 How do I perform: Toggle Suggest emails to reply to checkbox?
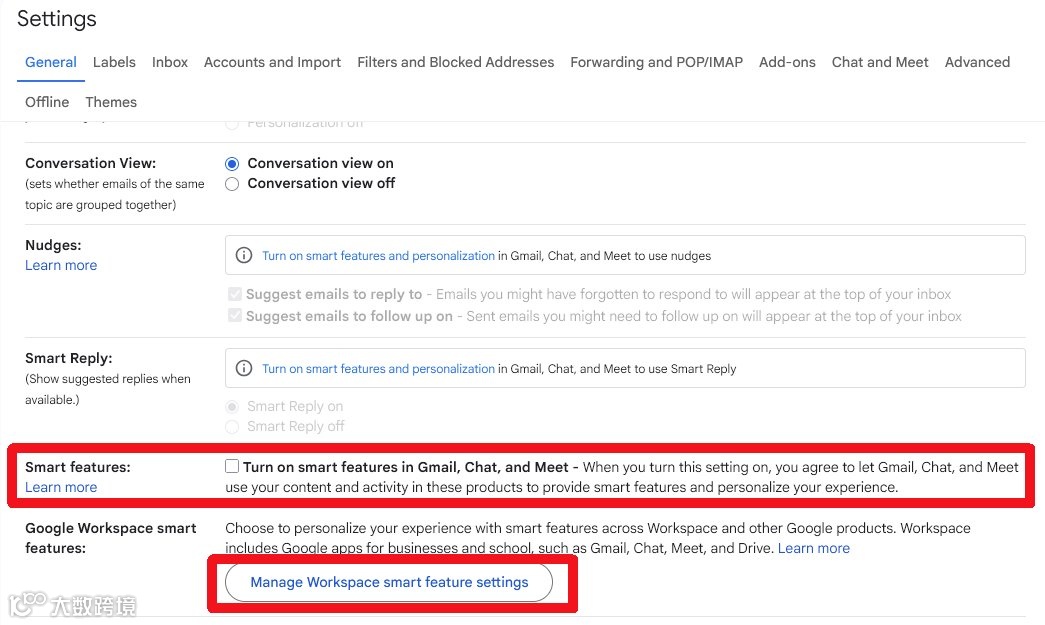pyautogui.click(x=235, y=294)
